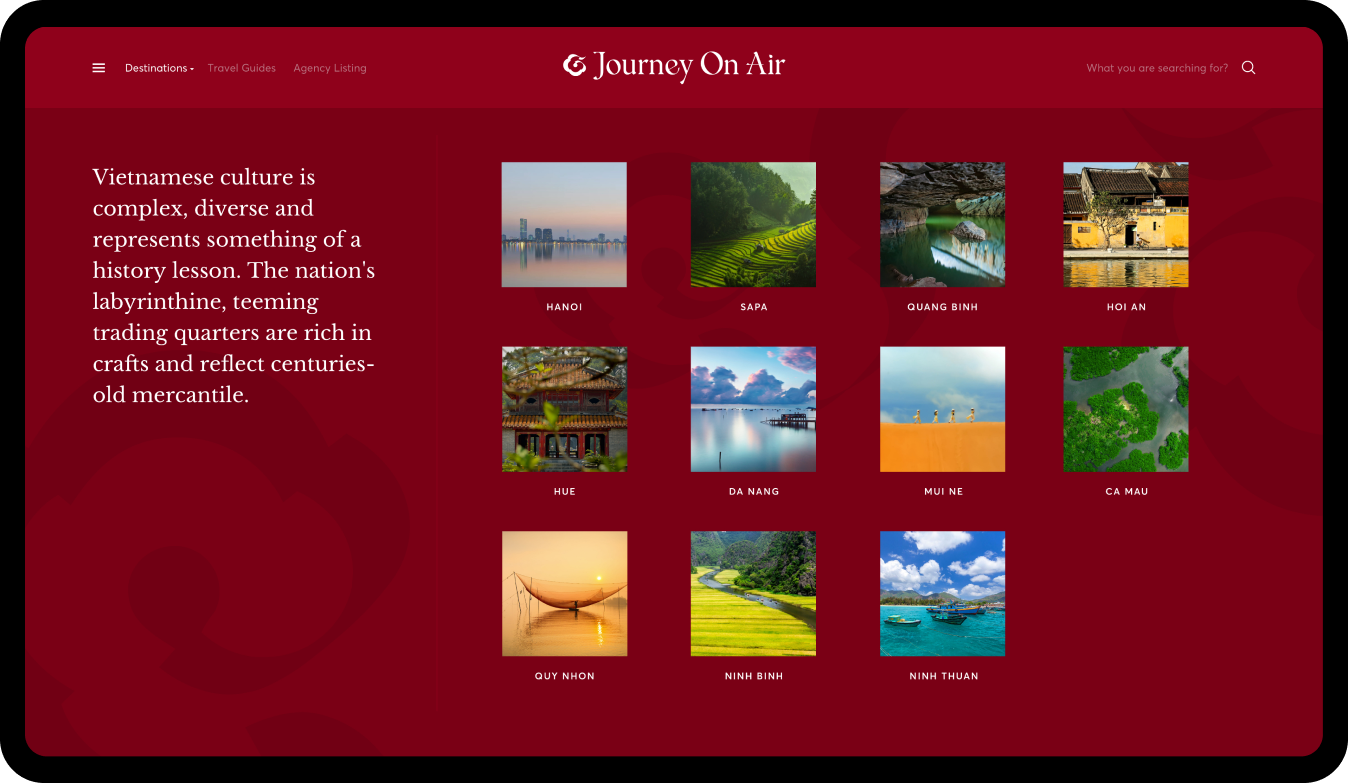Open the Hoi An yellow house thumbnail

pyautogui.click(x=1126, y=225)
